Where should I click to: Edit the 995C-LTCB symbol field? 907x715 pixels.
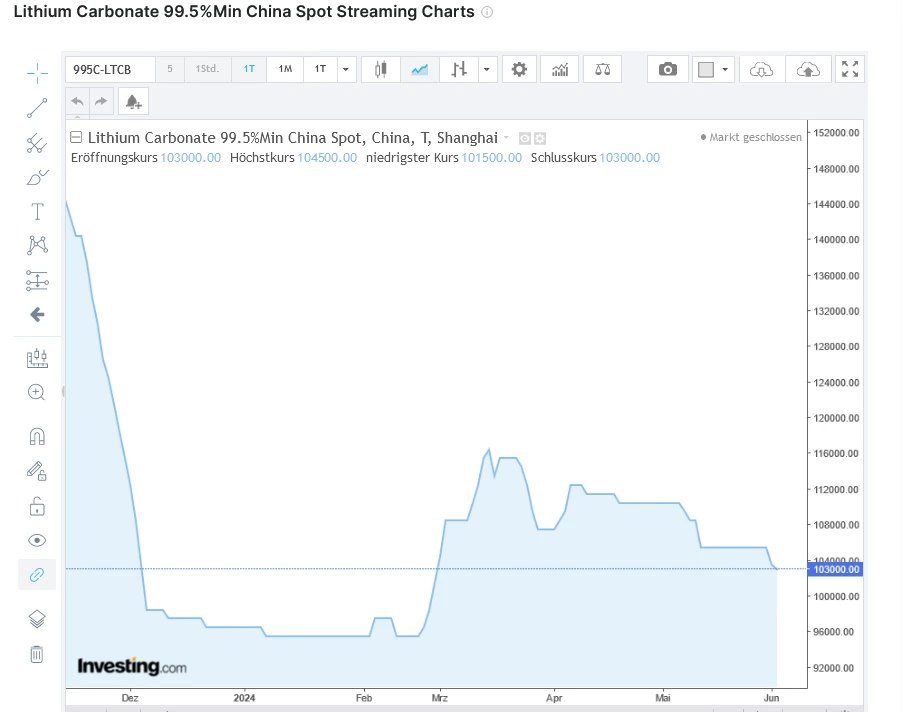110,69
